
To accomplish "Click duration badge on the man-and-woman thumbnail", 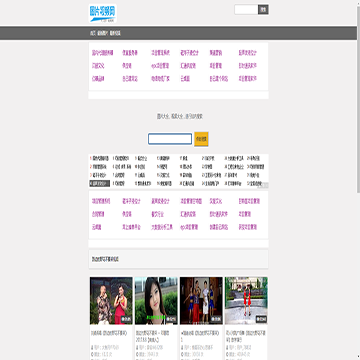I will point(126,319).
